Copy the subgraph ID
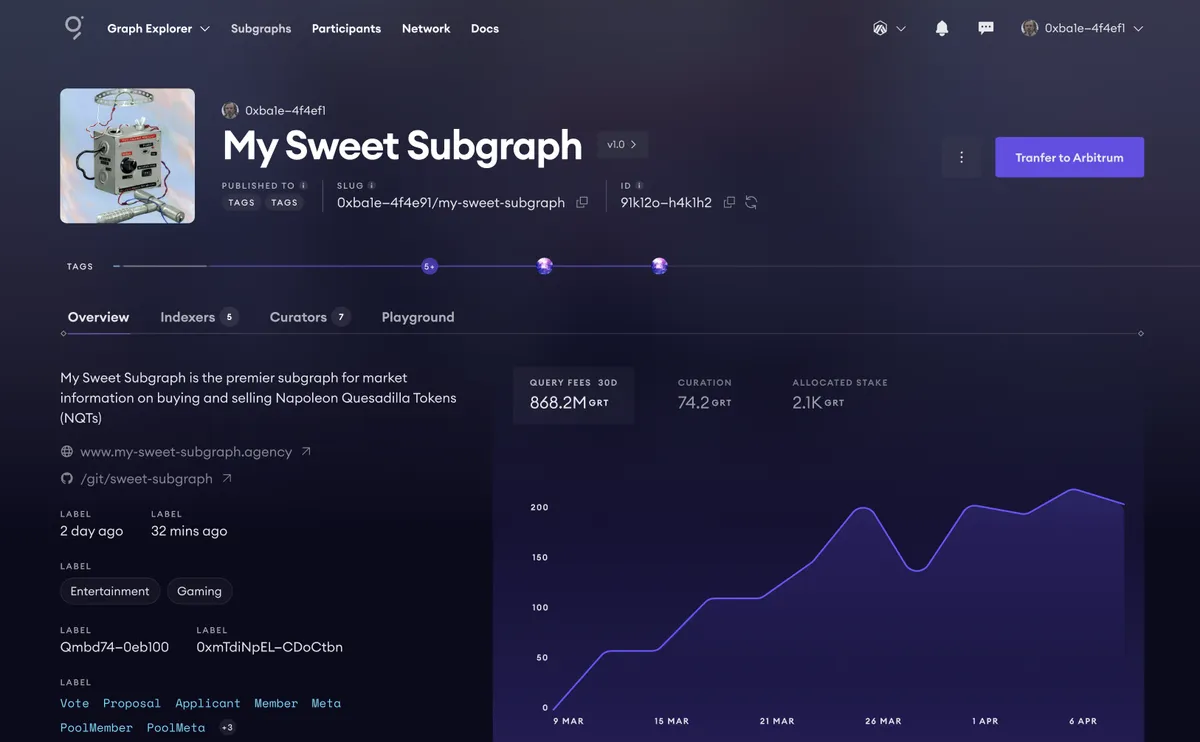 pos(729,203)
